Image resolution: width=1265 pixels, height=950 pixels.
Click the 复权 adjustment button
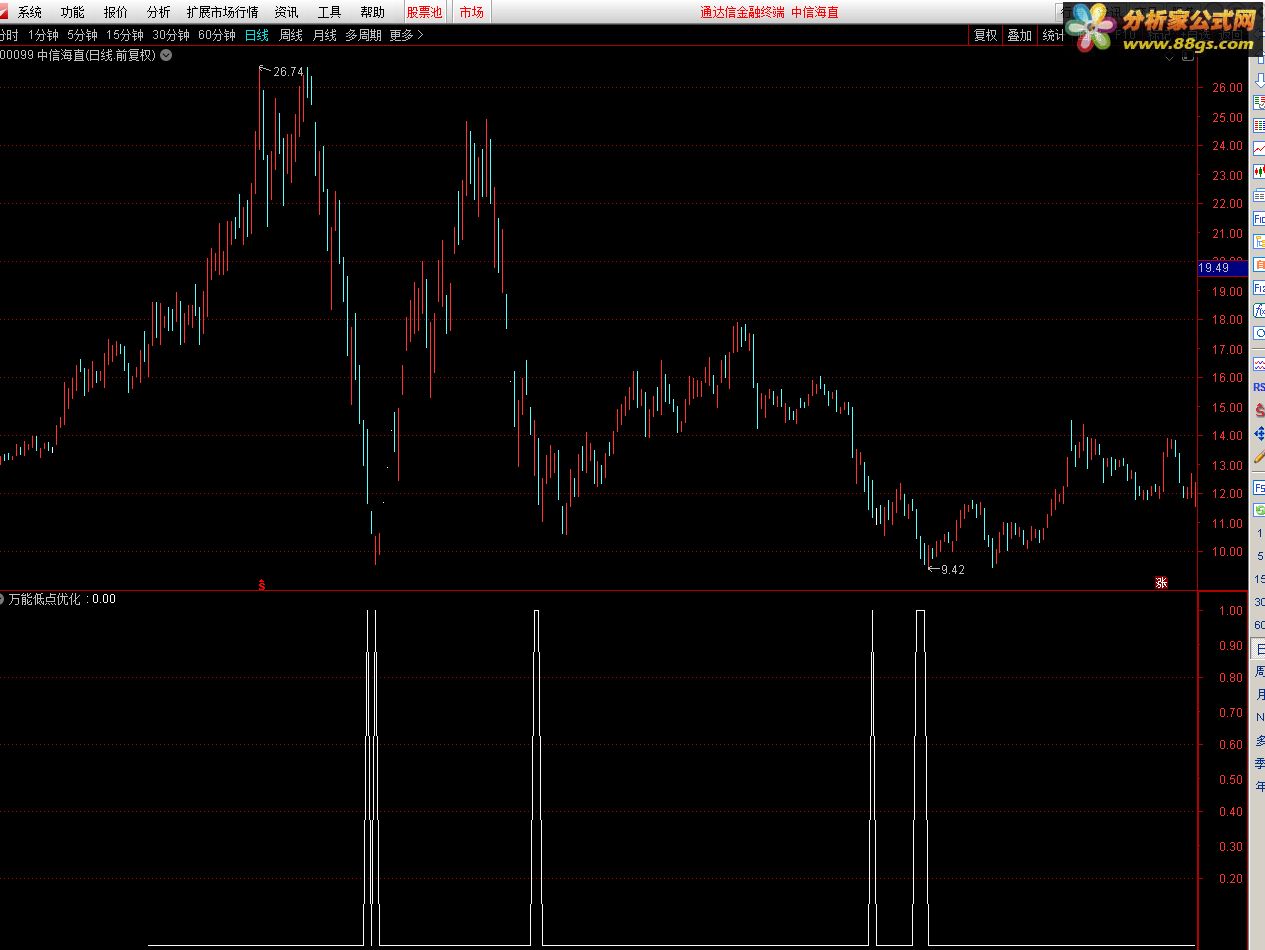point(986,35)
